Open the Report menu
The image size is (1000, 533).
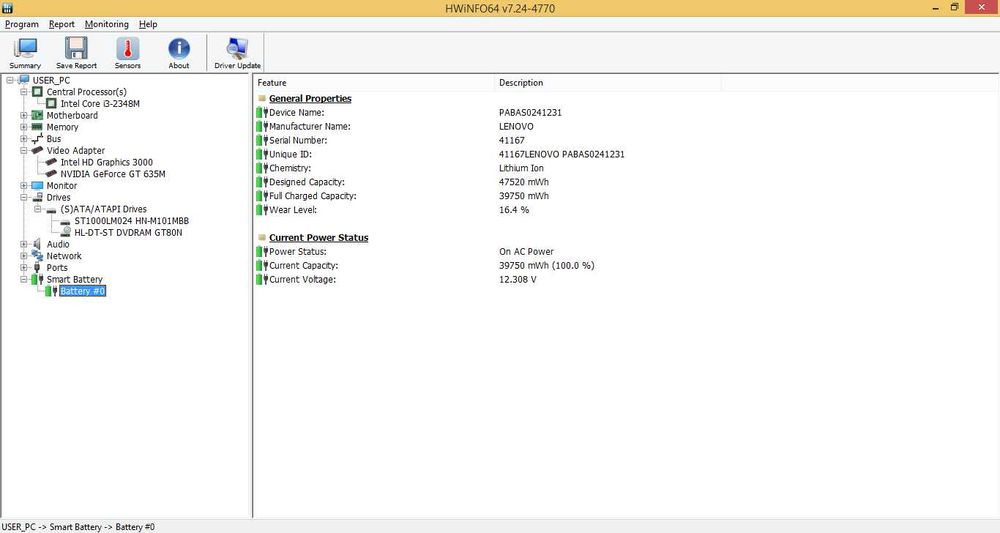[62, 24]
